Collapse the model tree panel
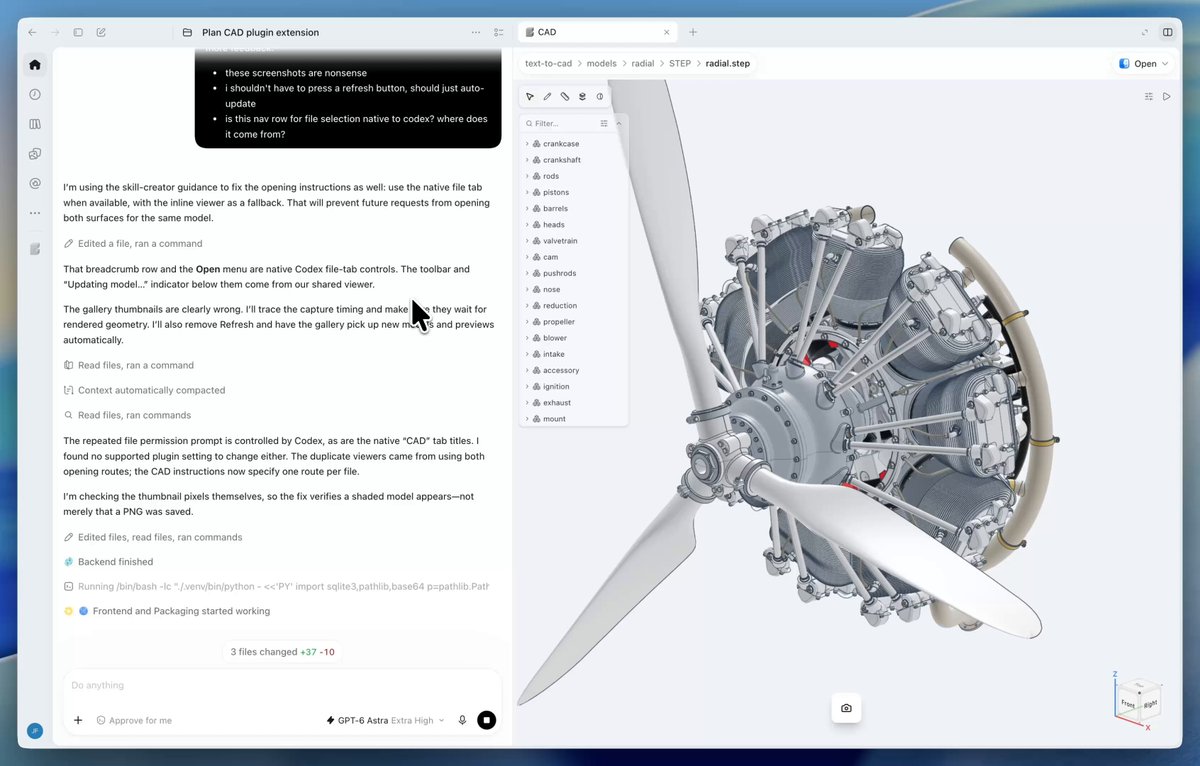This screenshot has width=1200, height=766. point(619,124)
